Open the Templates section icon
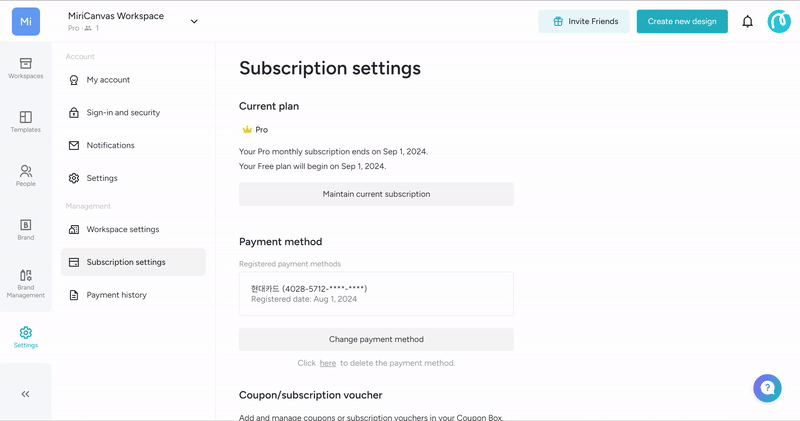The height and width of the screenshot is (421, 800). pos(25,122)
